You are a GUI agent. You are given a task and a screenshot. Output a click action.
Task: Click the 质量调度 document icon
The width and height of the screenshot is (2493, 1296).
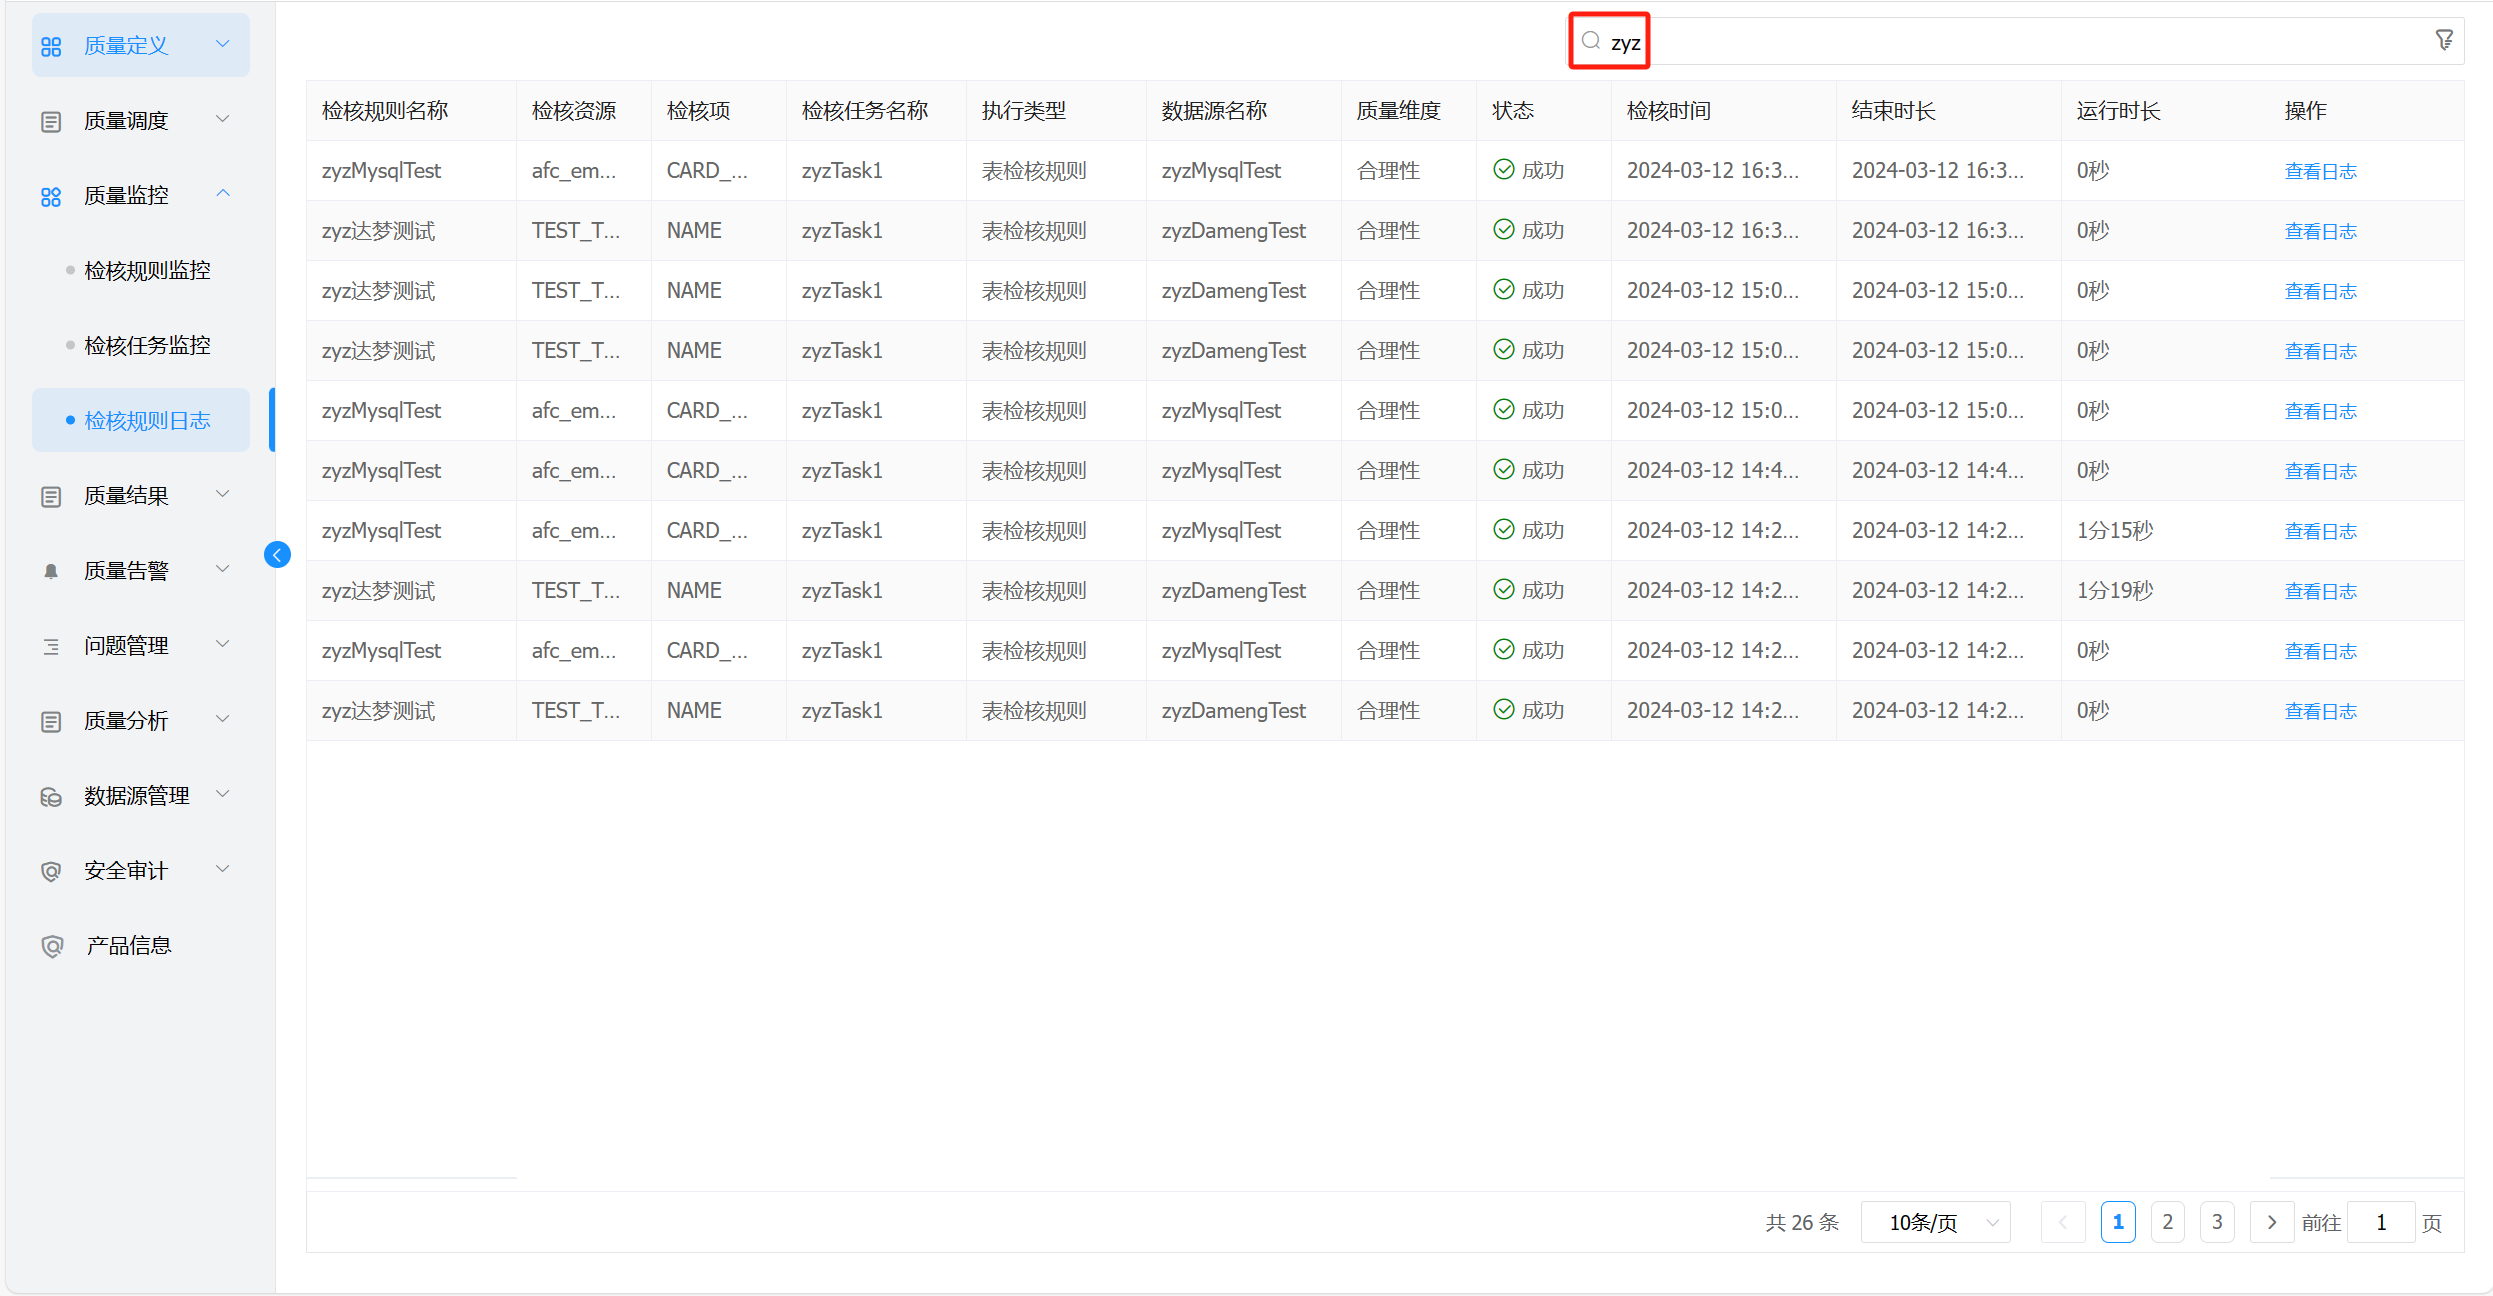tap(51, 122)
